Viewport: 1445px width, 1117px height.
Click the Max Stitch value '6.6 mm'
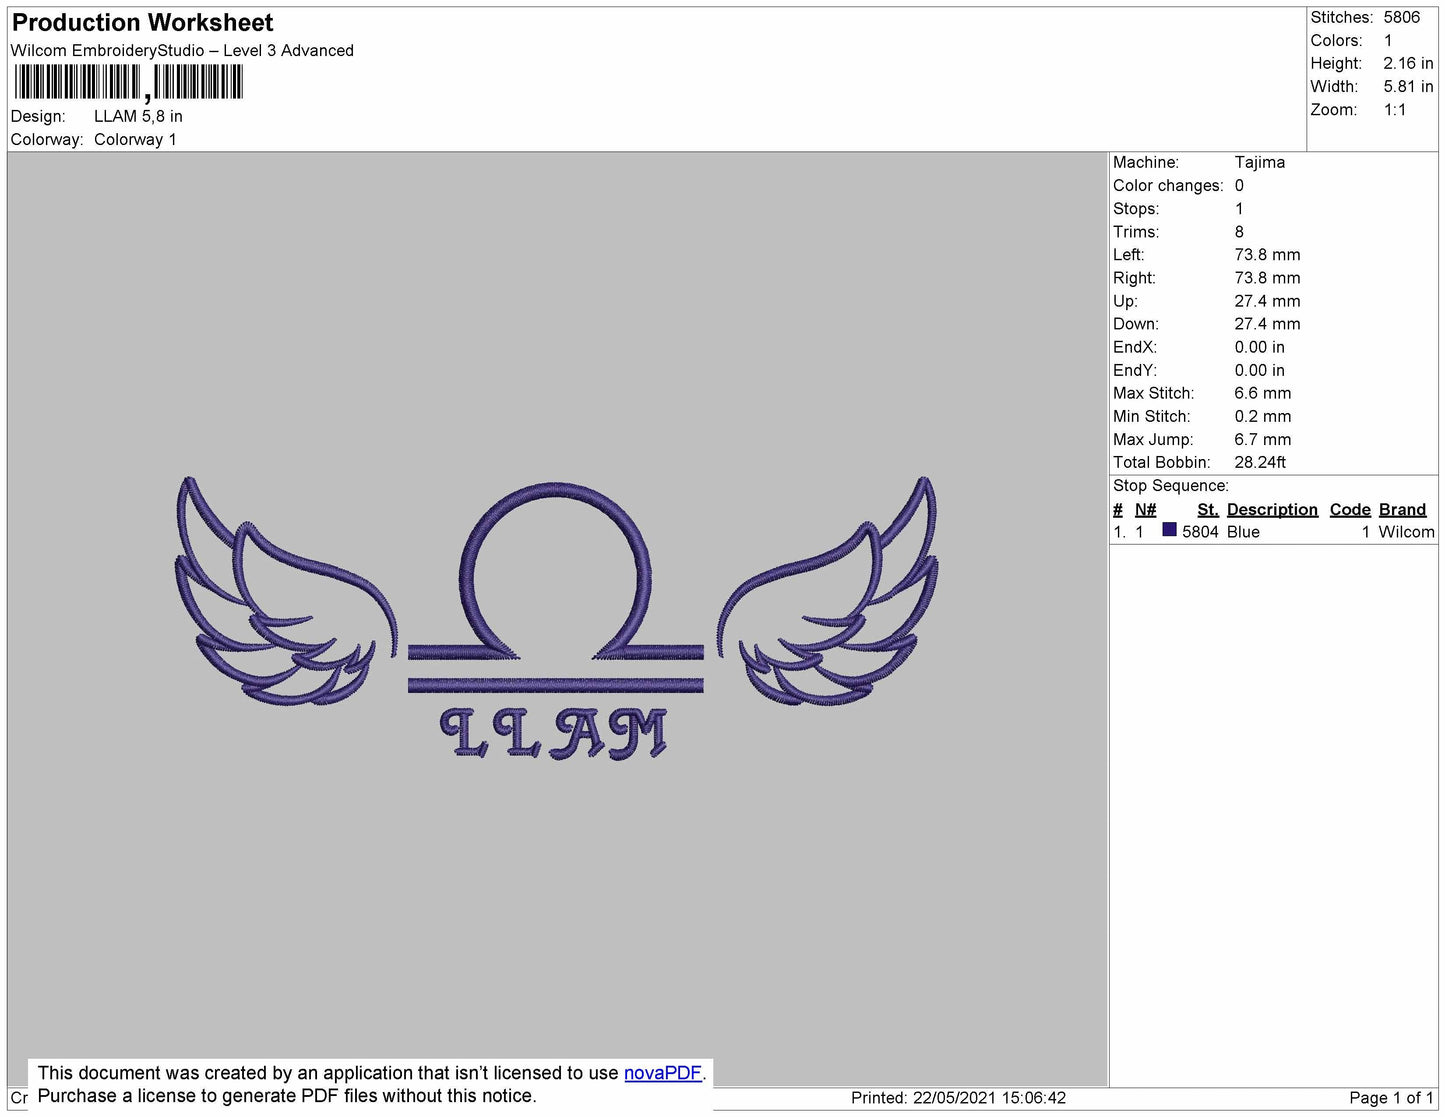click(1263, 393)
